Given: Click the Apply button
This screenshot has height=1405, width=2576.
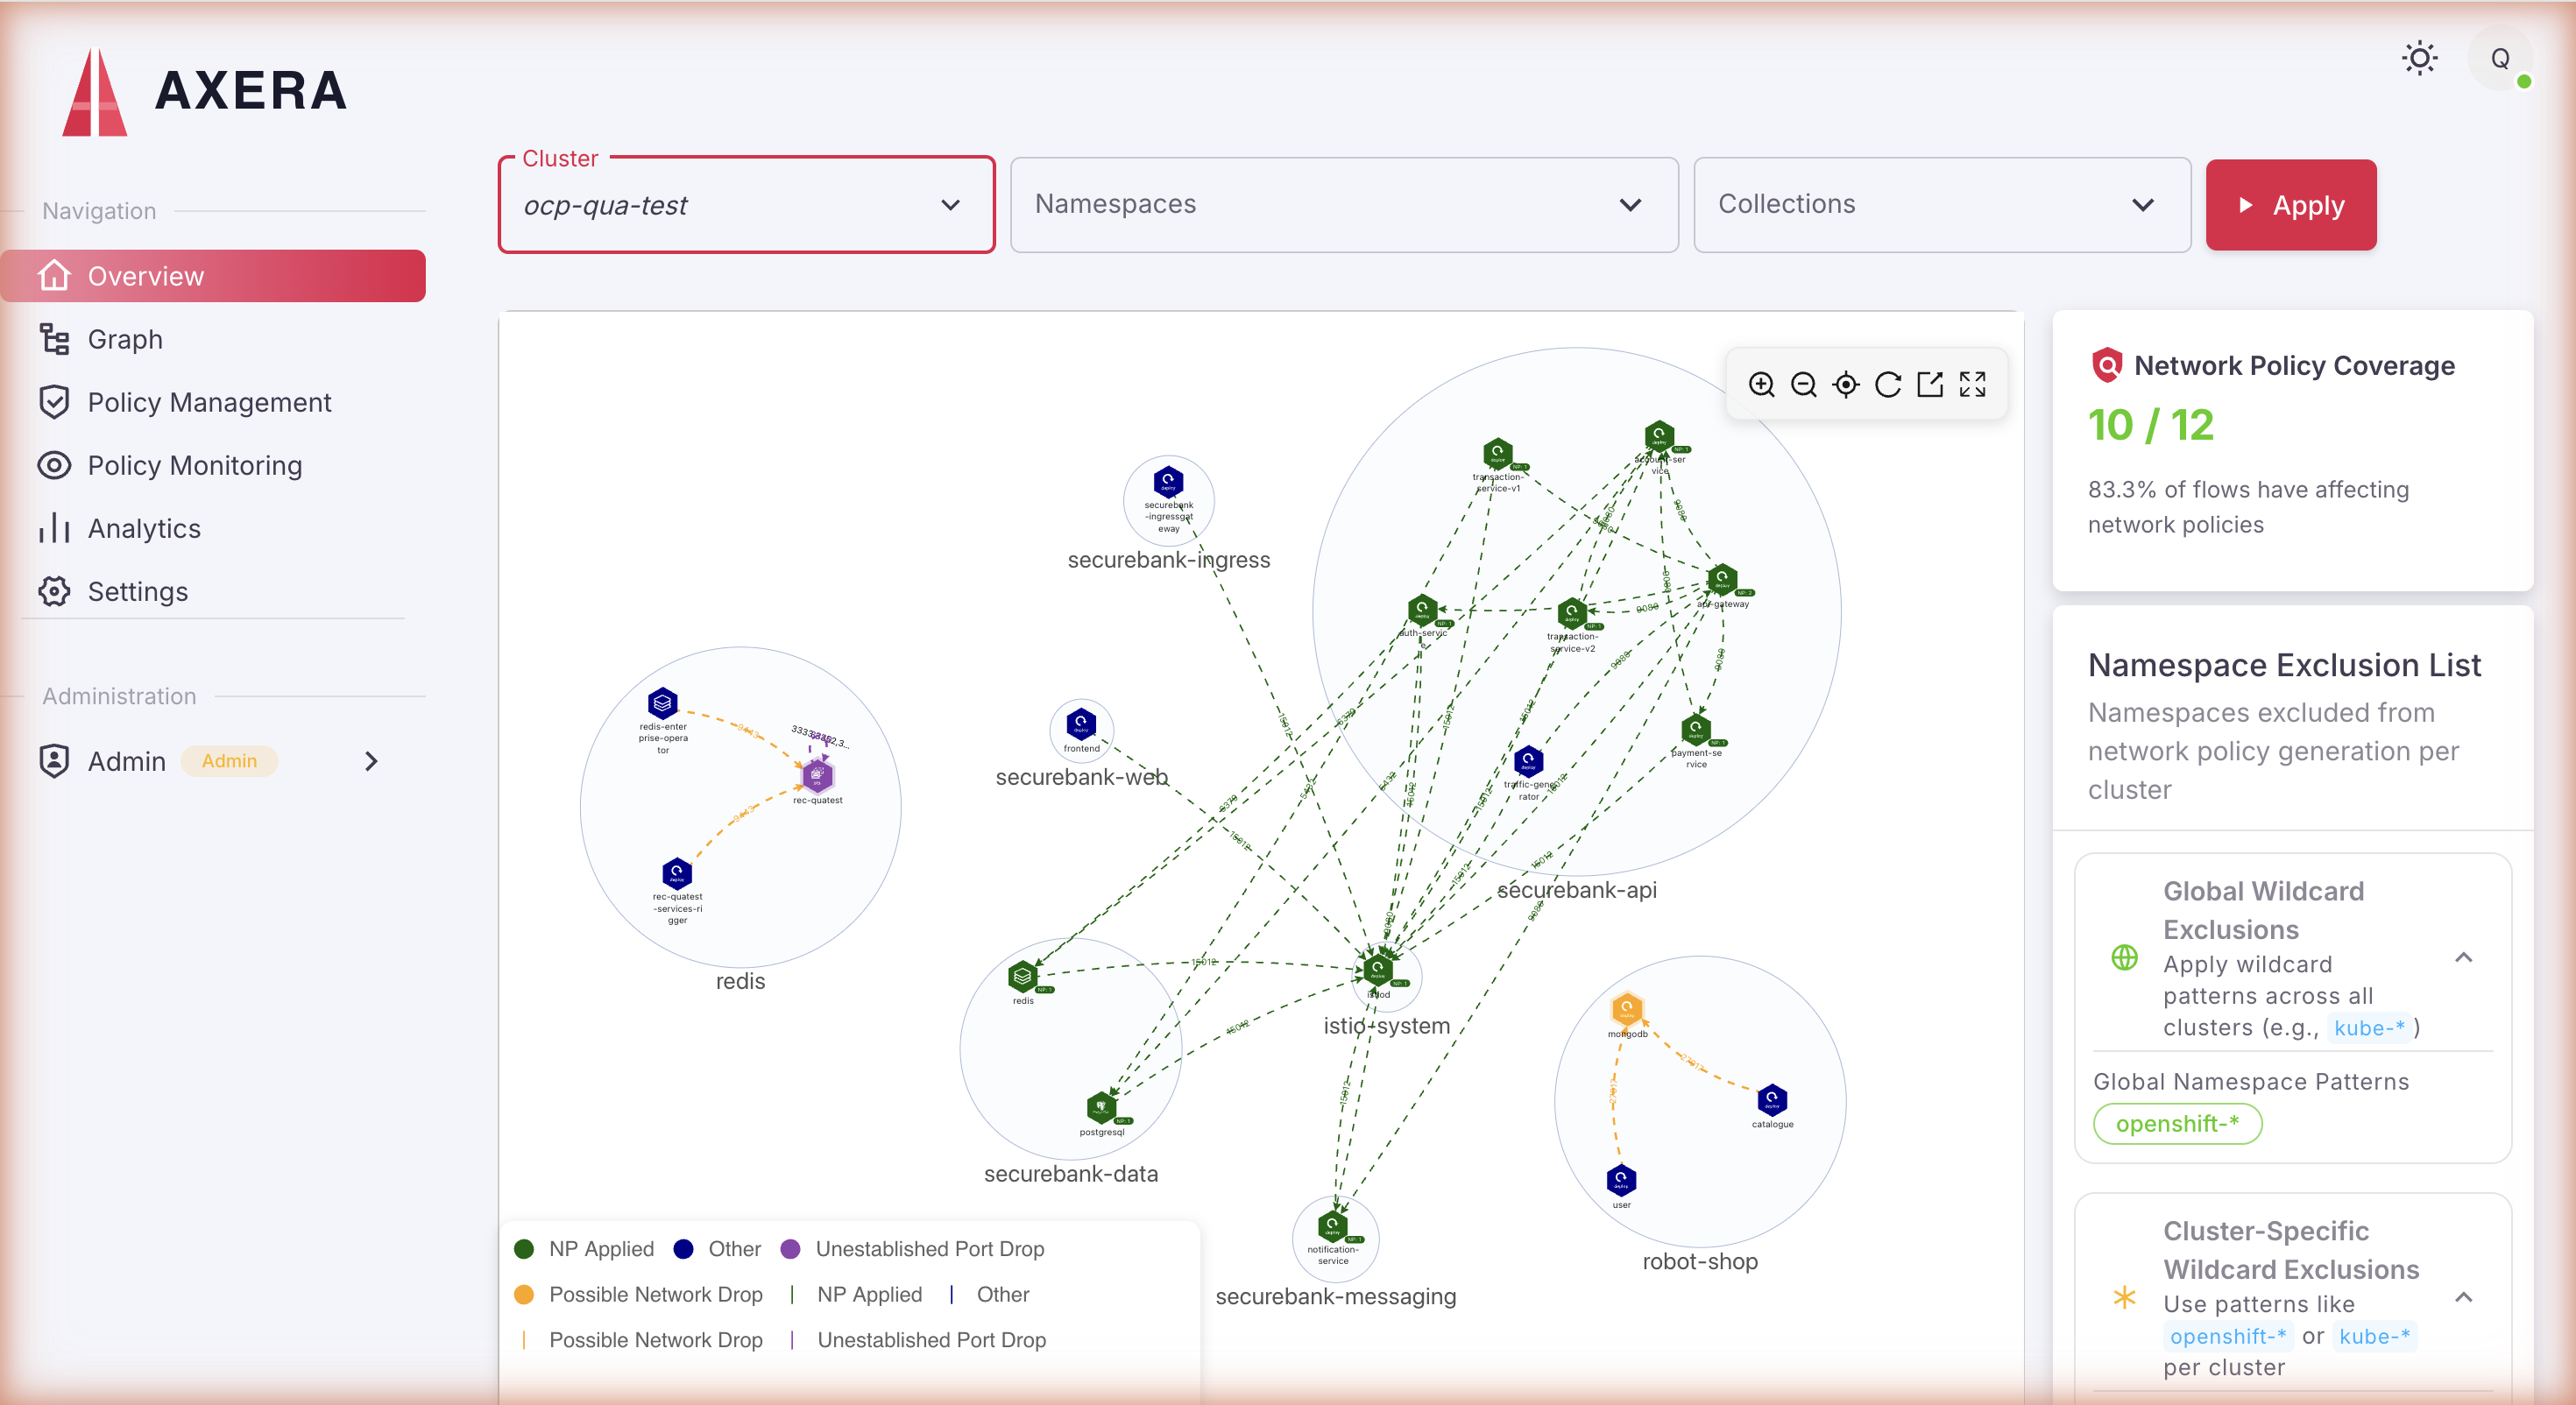Looking at the screenshot, I should (2291, 205).
